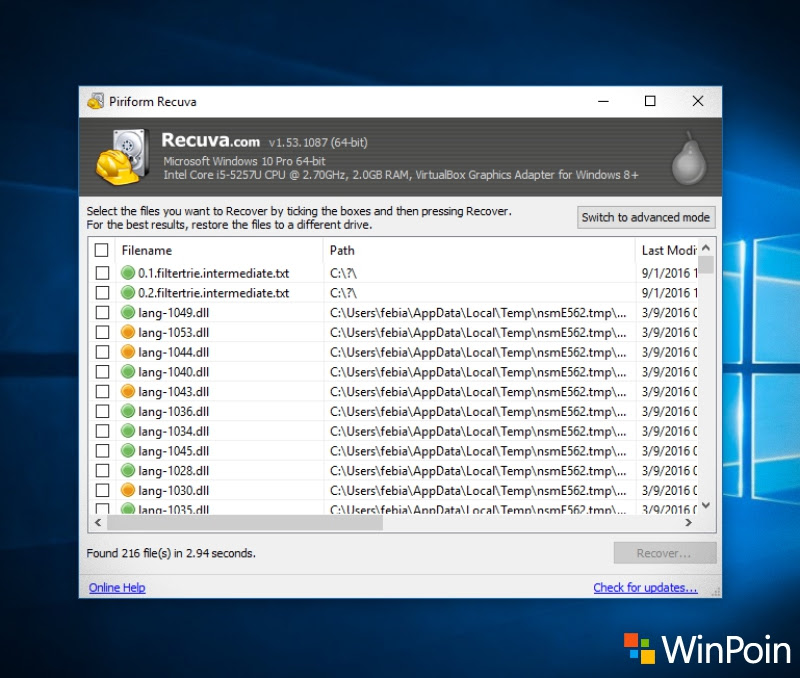Viewport: 800px width, 678px height.
Task: Select the lang-1043.dll filename
Action: click(x=173, y=392)
